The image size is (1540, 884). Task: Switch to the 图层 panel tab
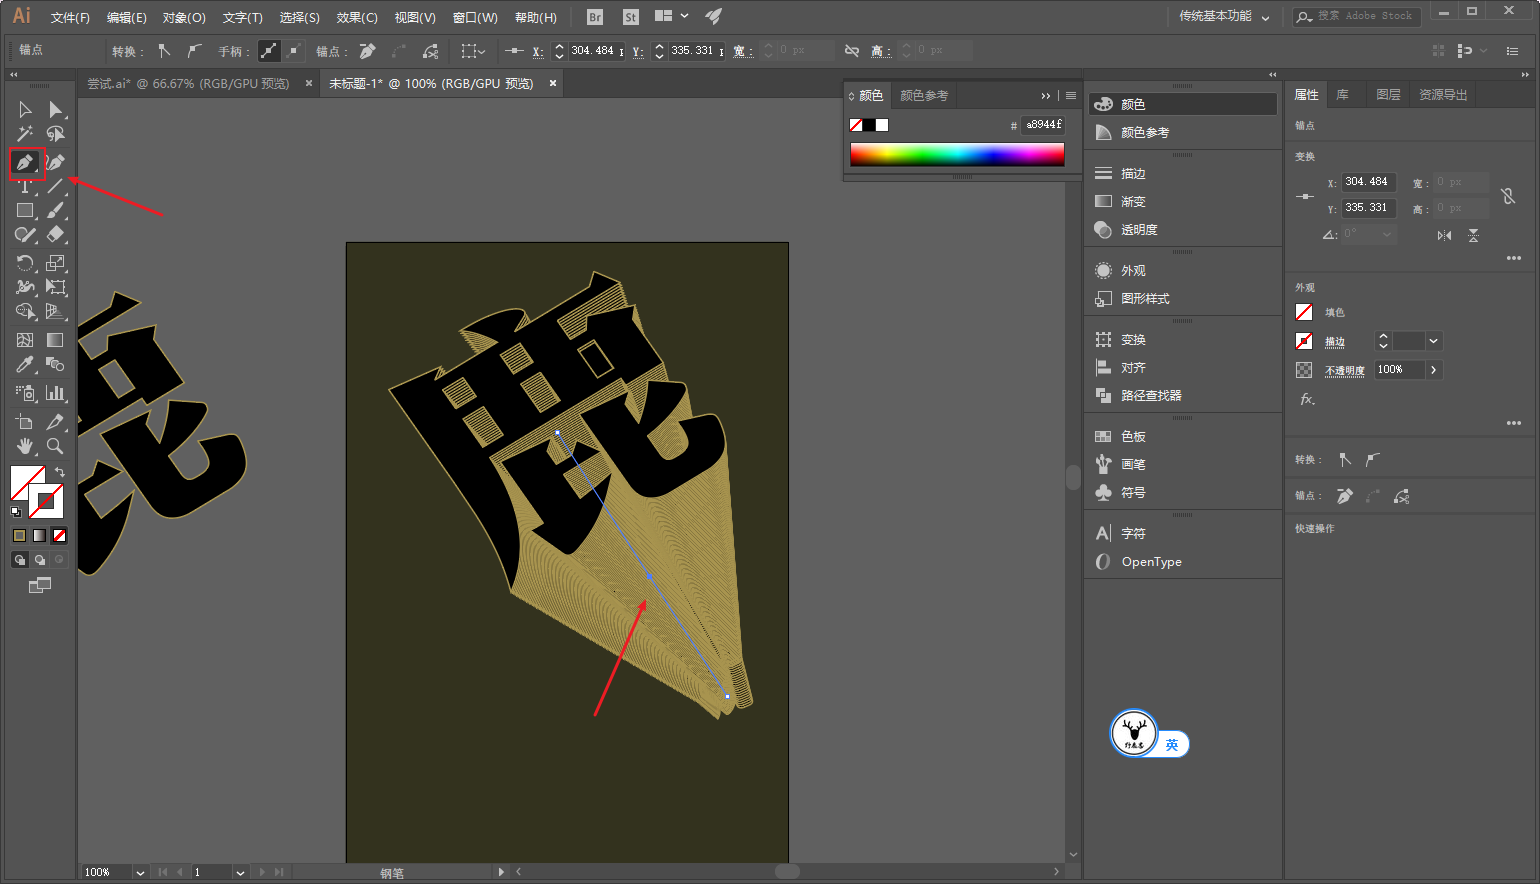pos(1388,95)
